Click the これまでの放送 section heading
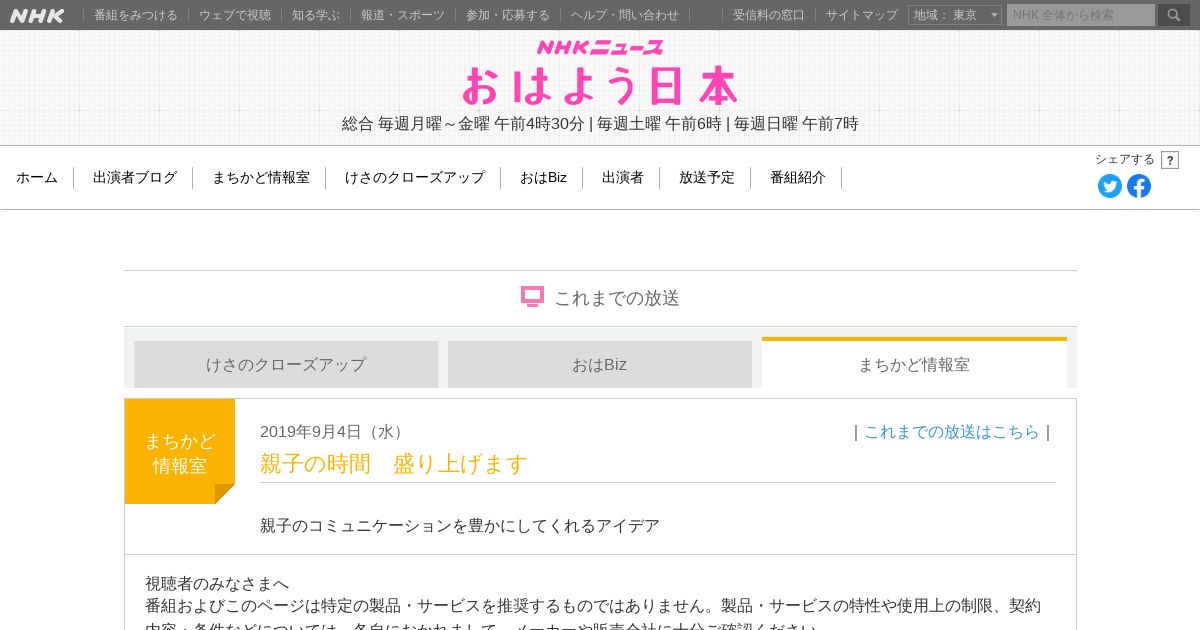 (x=617, y=297)
